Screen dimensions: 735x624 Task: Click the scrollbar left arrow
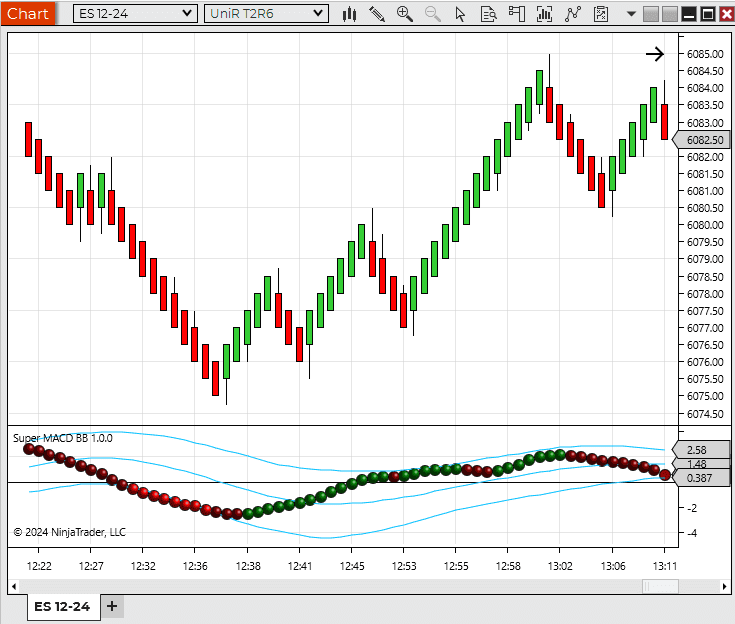tap(13, 586)
